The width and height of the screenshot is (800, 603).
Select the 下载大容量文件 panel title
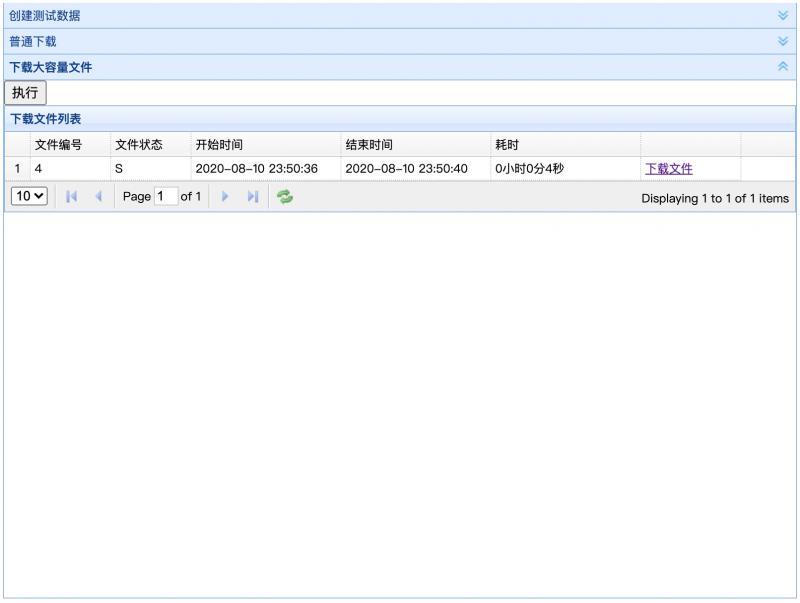51,67
